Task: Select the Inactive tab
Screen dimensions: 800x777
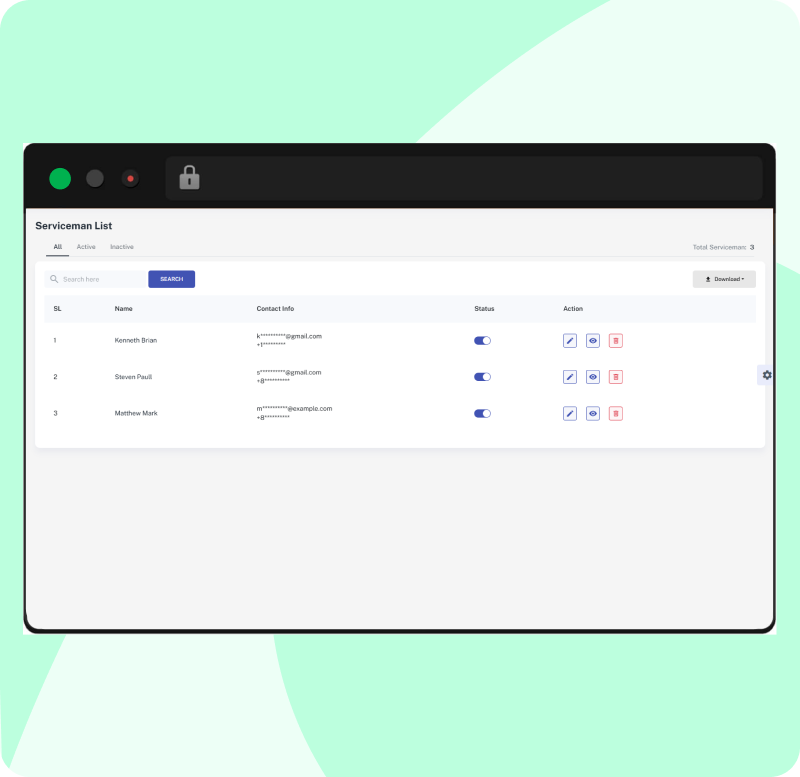Action: tap(122, 247)
